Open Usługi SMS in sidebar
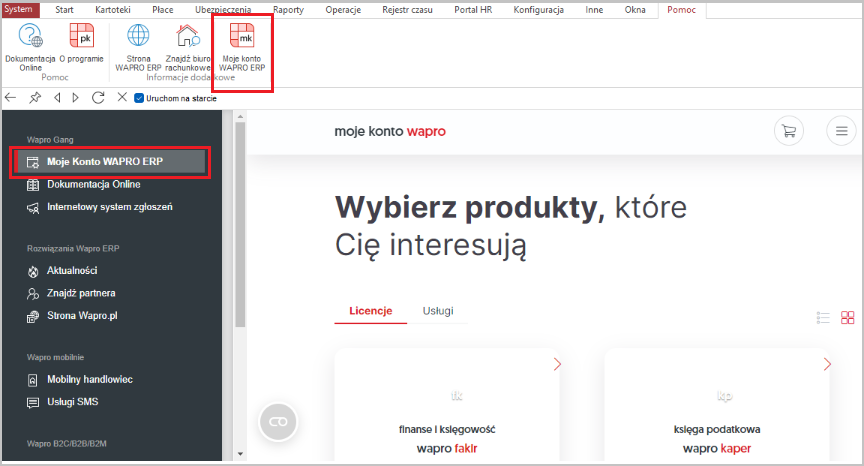 [x=73, y=402]
